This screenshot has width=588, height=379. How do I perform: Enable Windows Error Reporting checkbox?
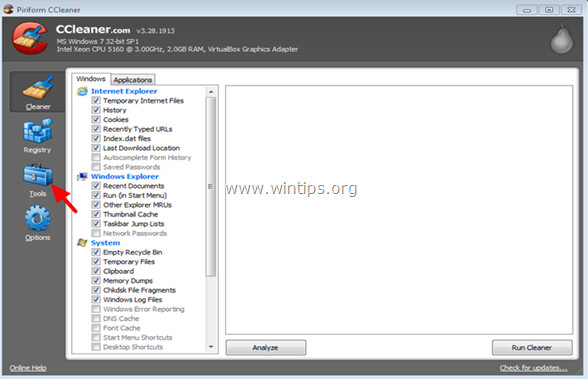[96, 309]
